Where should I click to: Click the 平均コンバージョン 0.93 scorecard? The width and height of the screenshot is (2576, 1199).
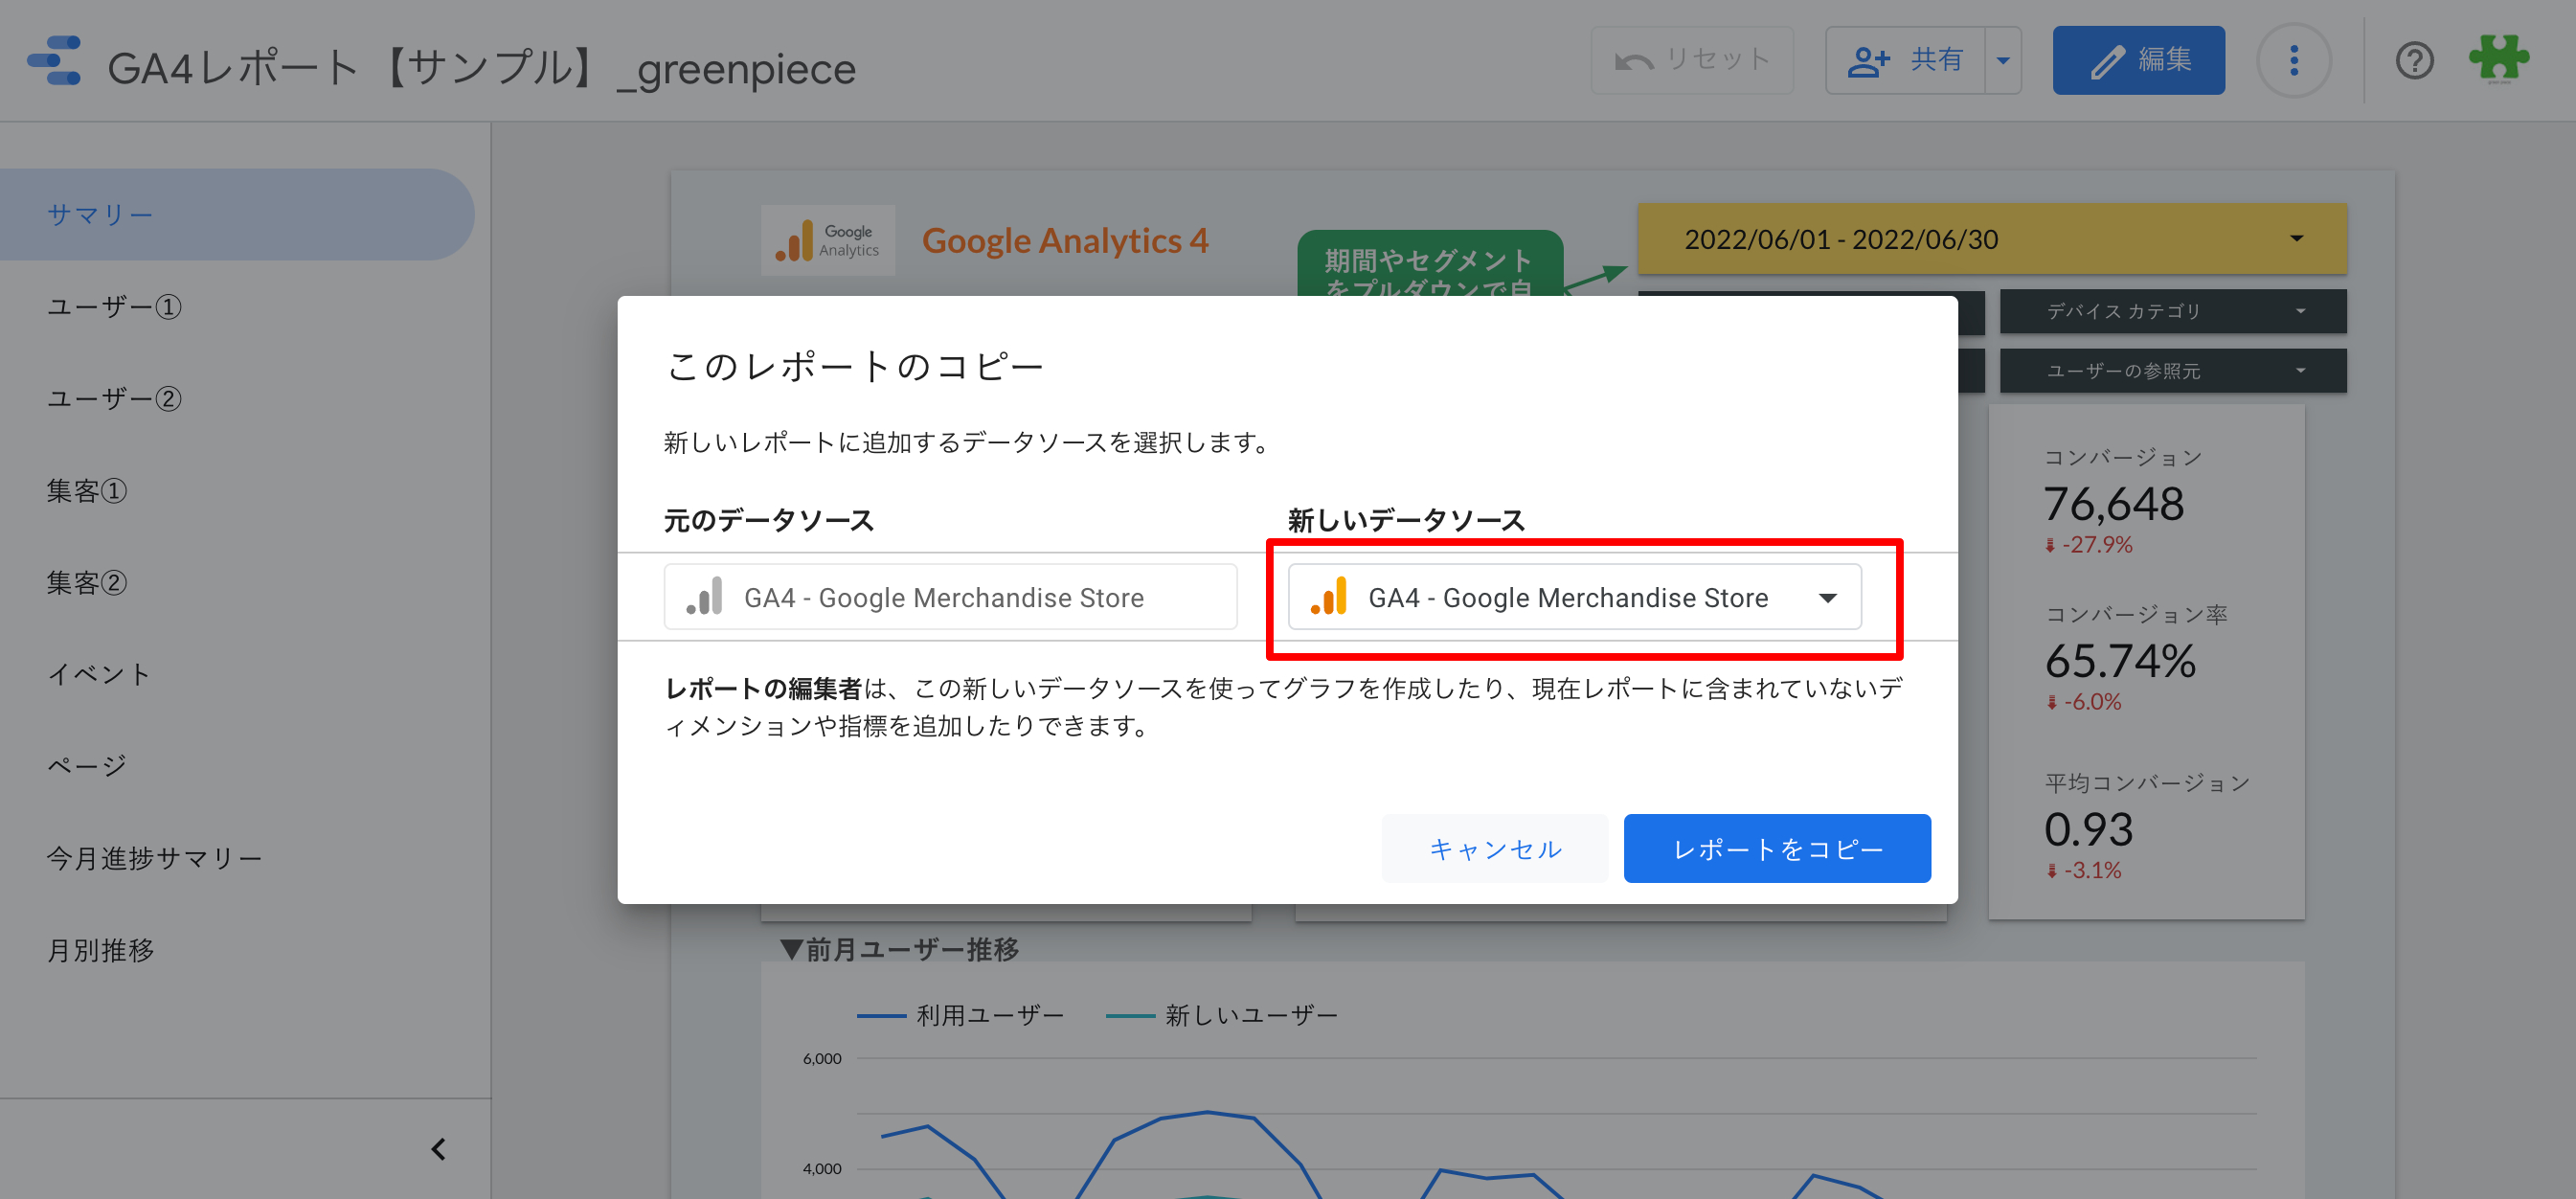coord(2146,826)
